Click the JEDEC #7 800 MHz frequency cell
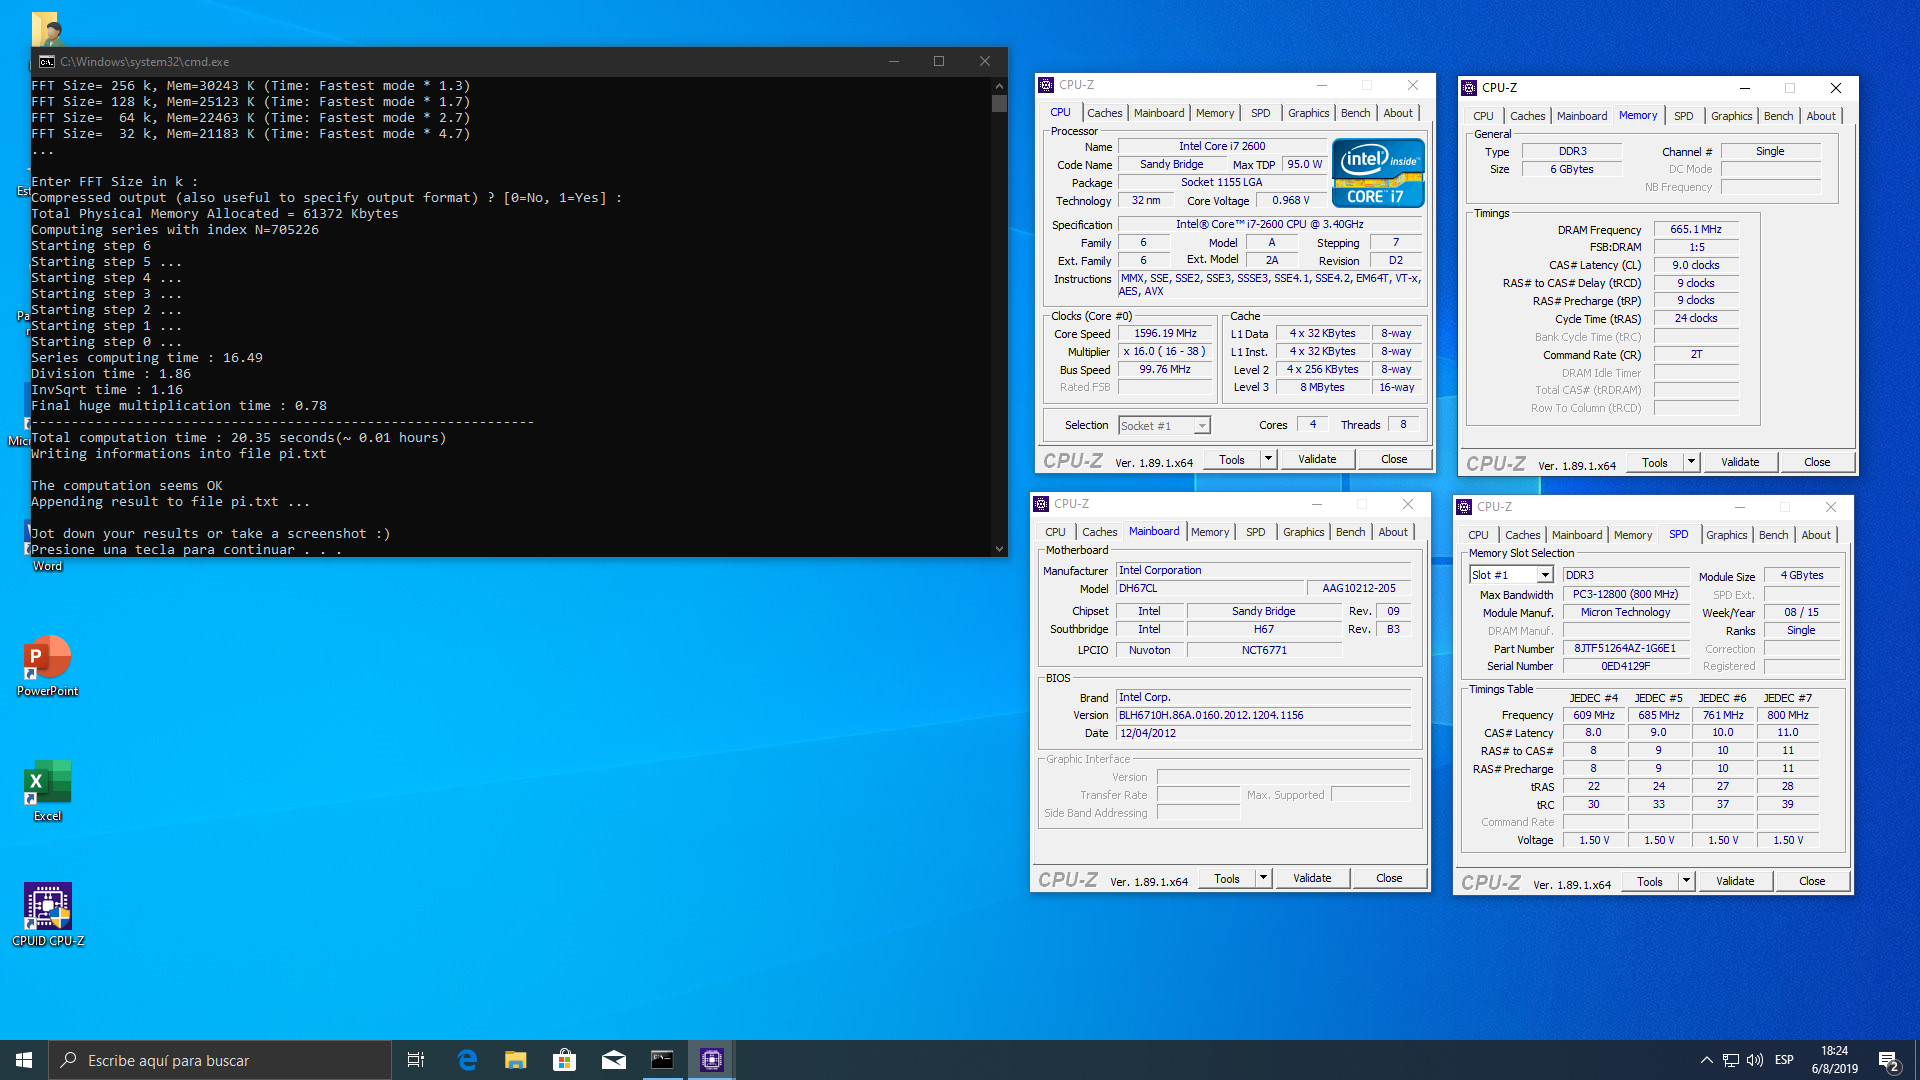1920x1080 pixels. pyautogui.click(x=1787, y=715)
